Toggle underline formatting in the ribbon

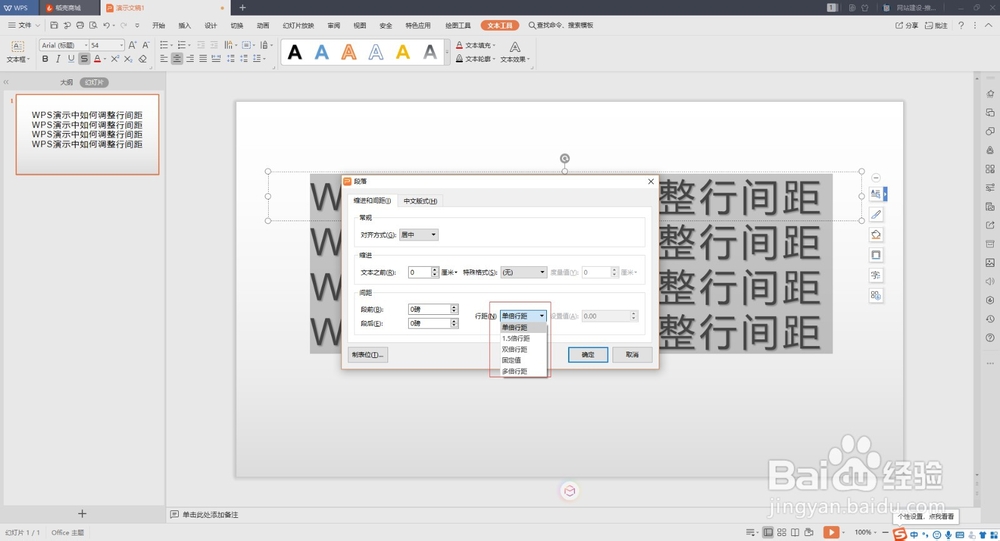(x=71, y=59)
